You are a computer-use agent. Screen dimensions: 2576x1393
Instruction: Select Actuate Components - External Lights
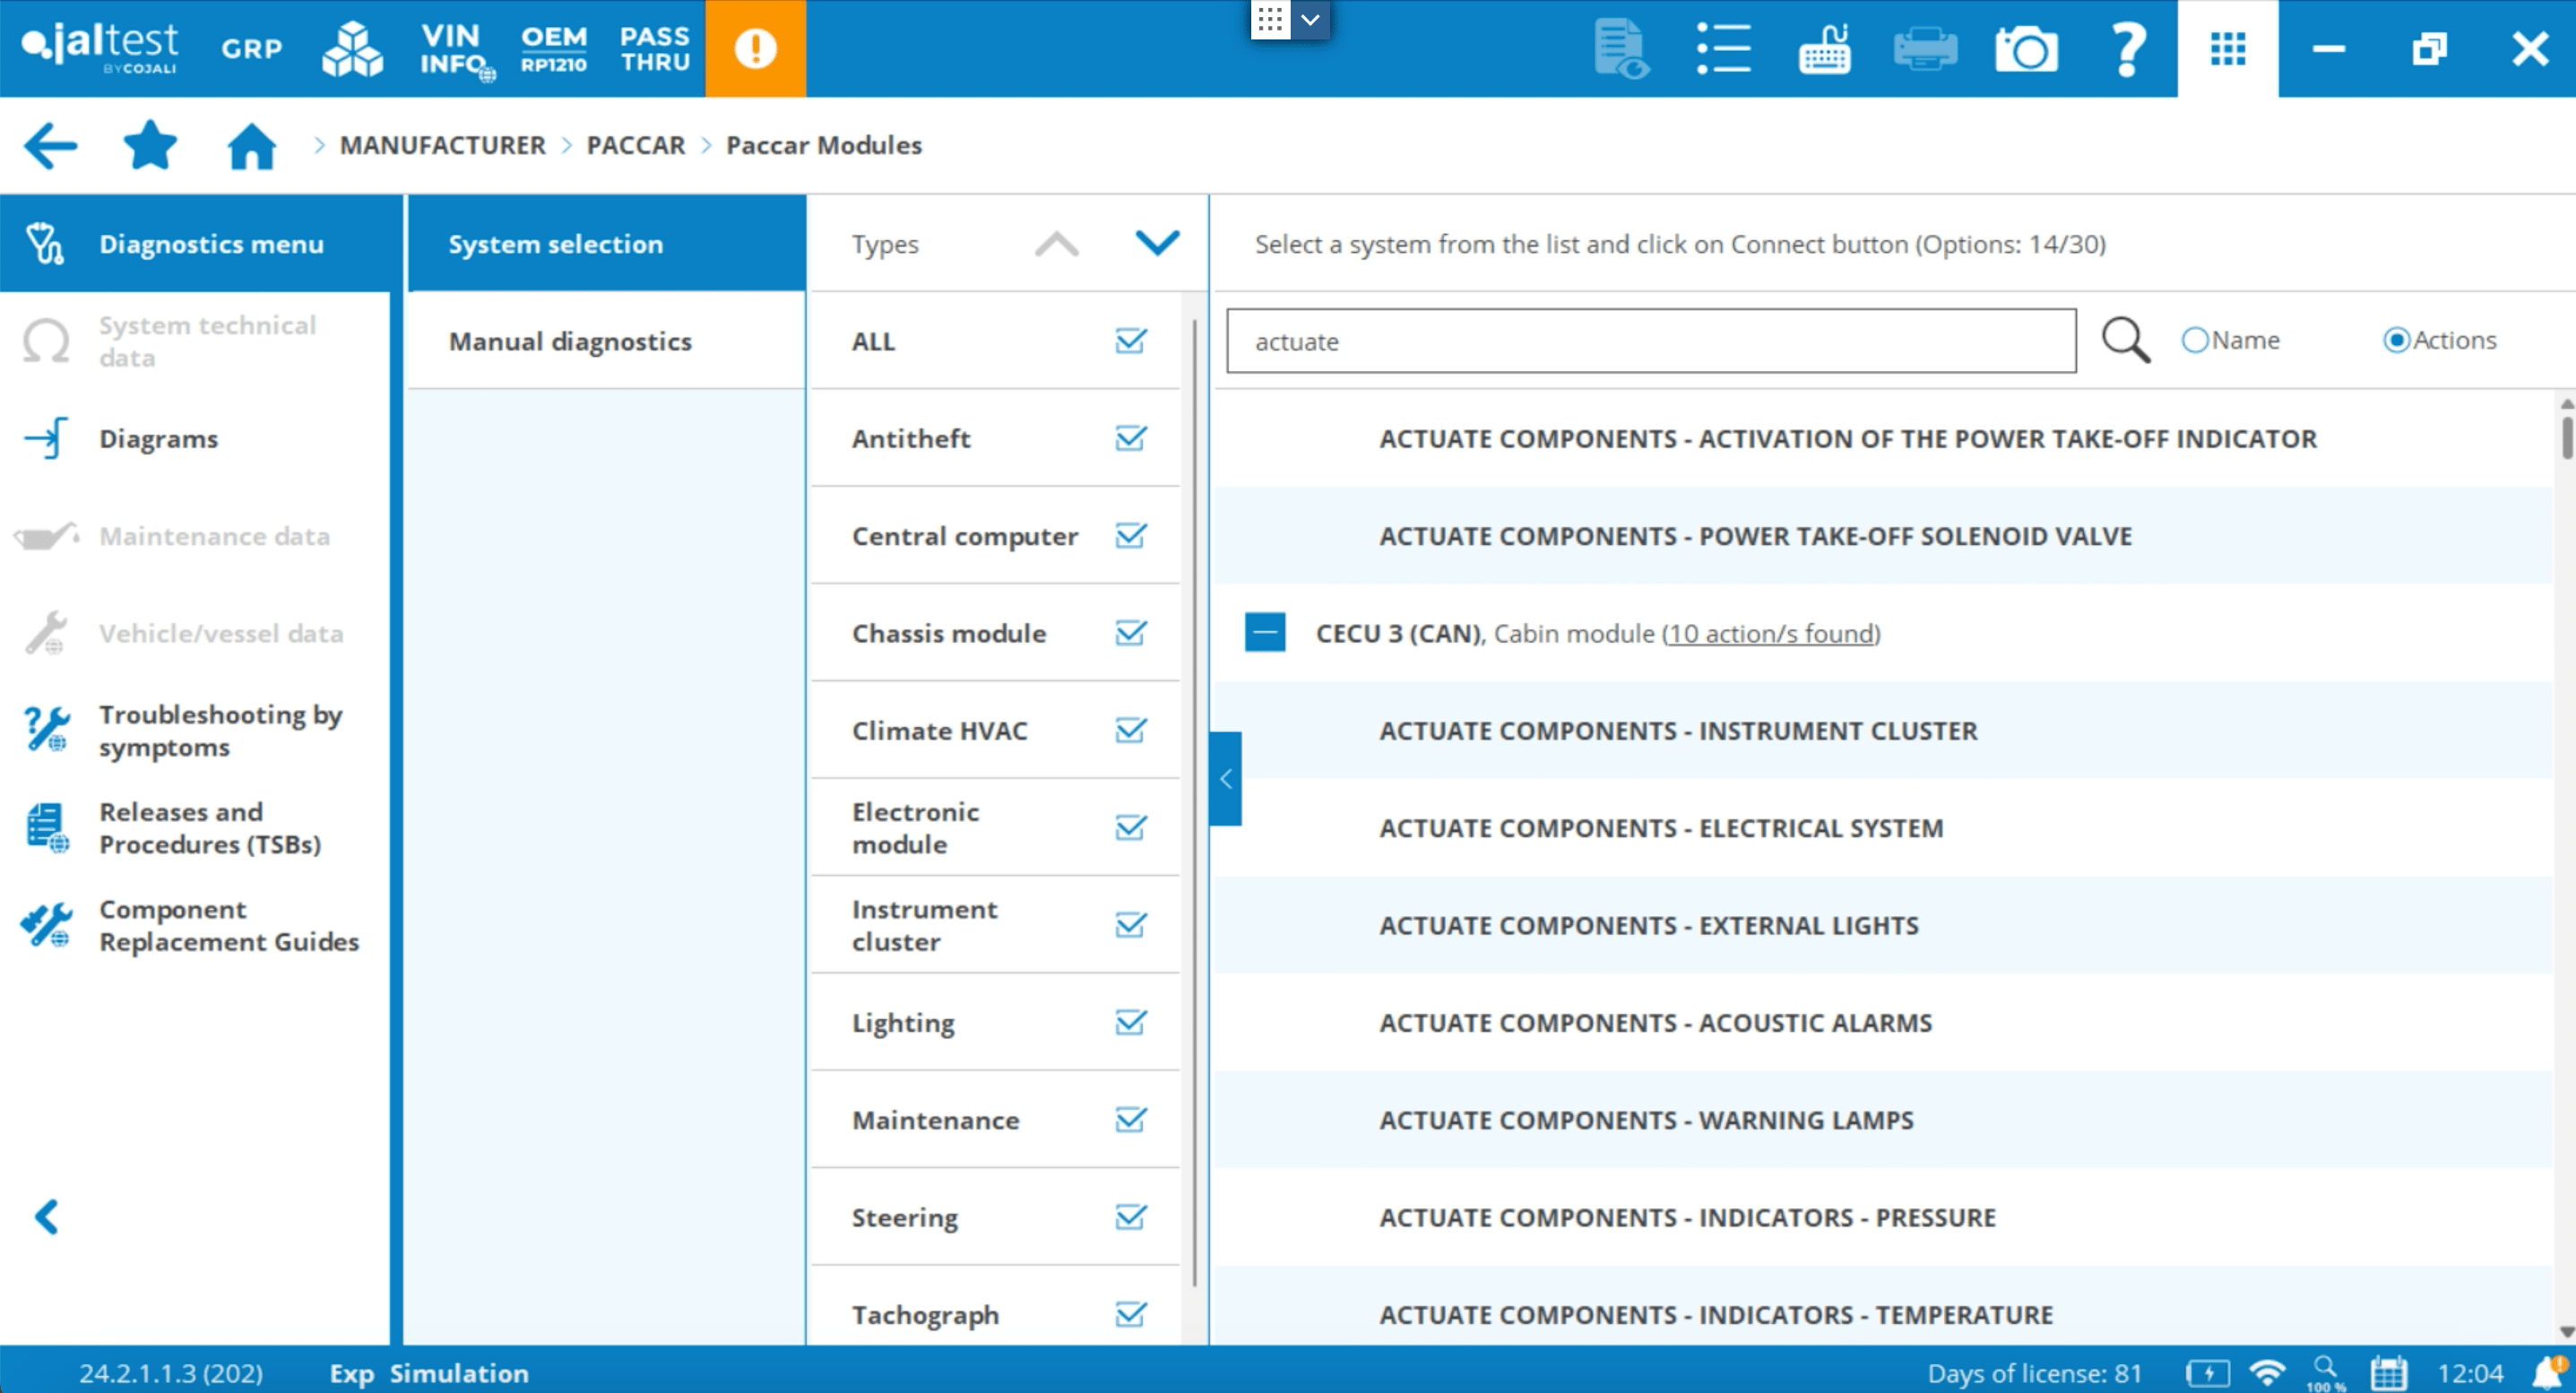1648,926
